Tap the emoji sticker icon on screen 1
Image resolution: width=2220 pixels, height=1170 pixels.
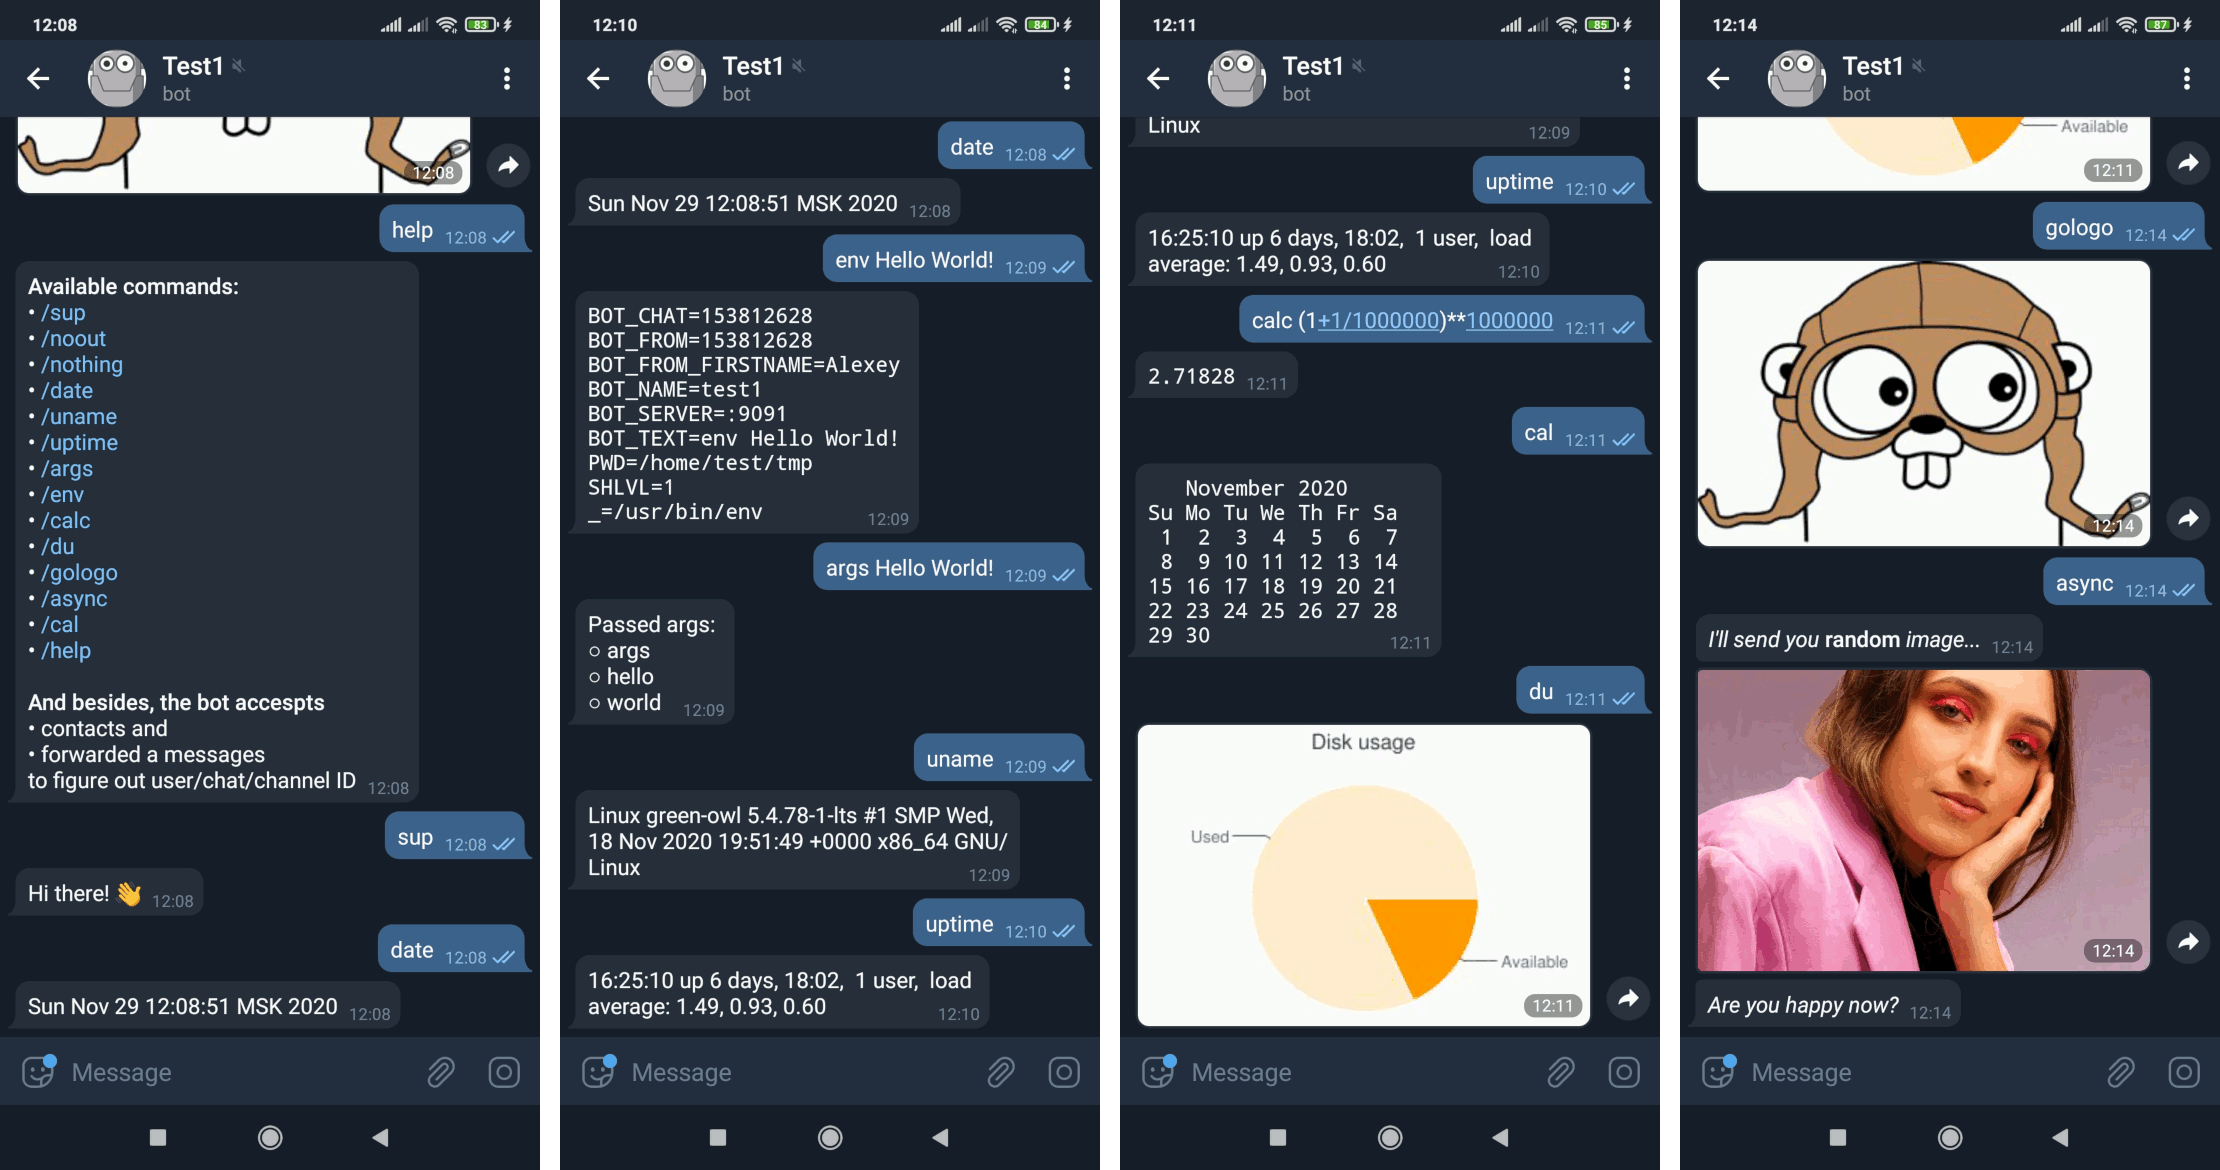tap(38, 1072)
